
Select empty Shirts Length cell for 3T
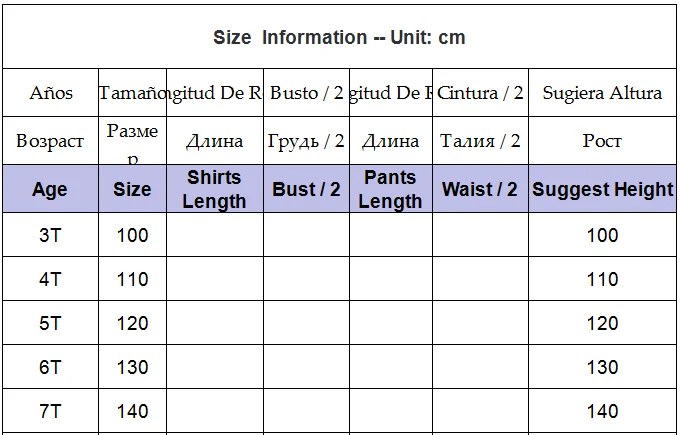pyautogui.click(x=215, y=235)
